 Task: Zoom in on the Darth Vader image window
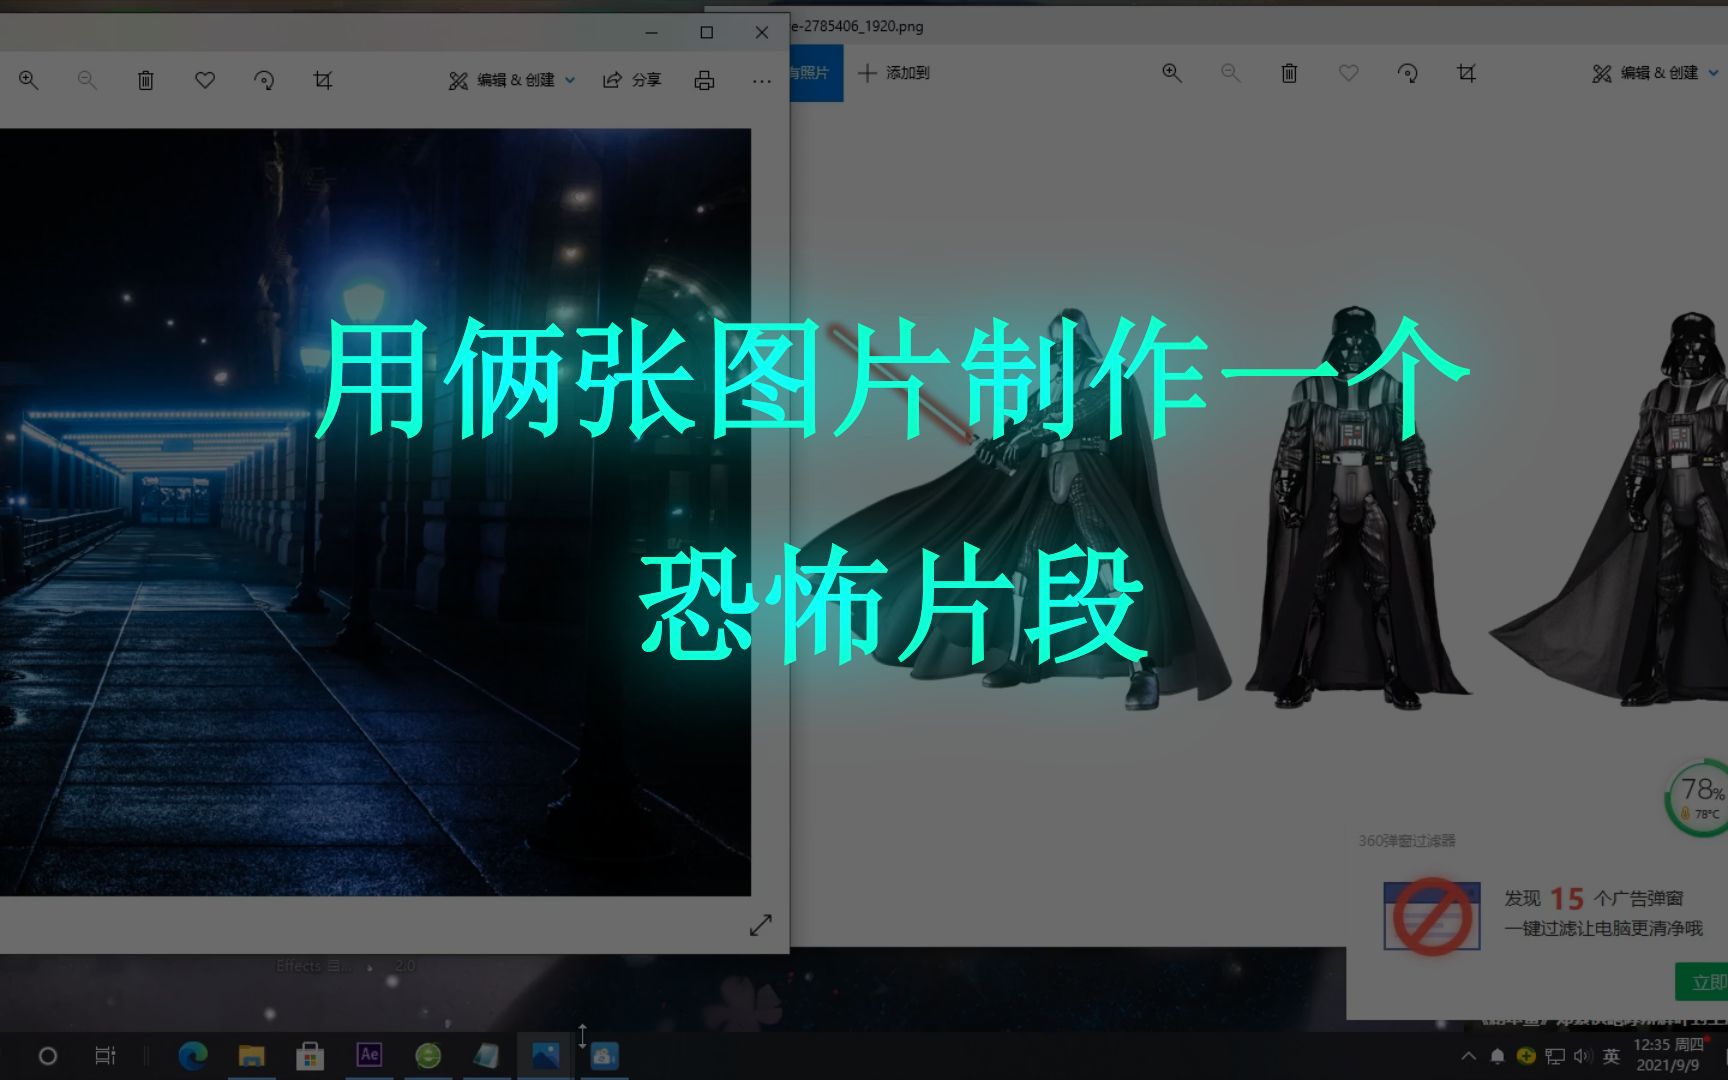pos(1172,73)
